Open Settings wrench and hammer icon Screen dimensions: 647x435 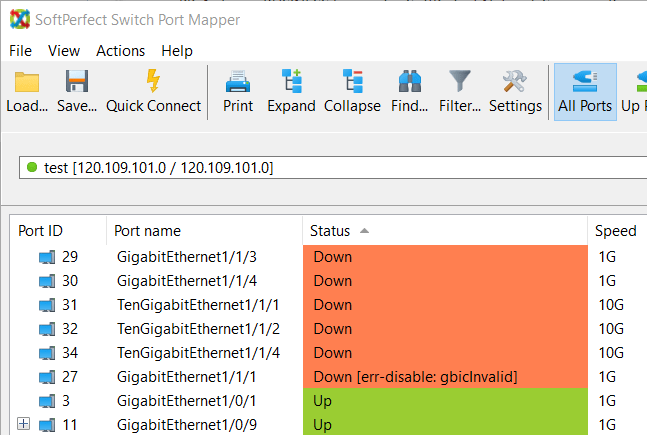pos(515,81)
